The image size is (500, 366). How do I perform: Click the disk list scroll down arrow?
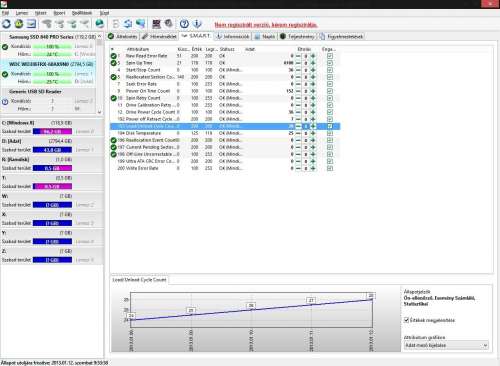[99, 112]
